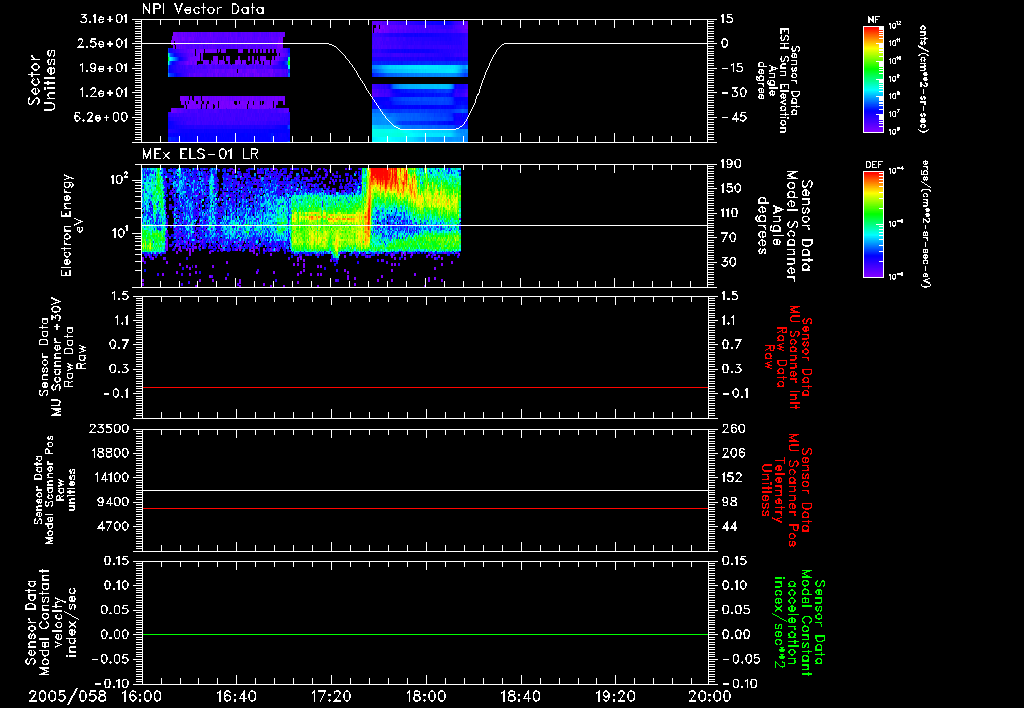This screenshot has height=708, width=1024.
Task: Click the "Model Scanner Angle degrees" axis label
Action: [x=784, y=225]
